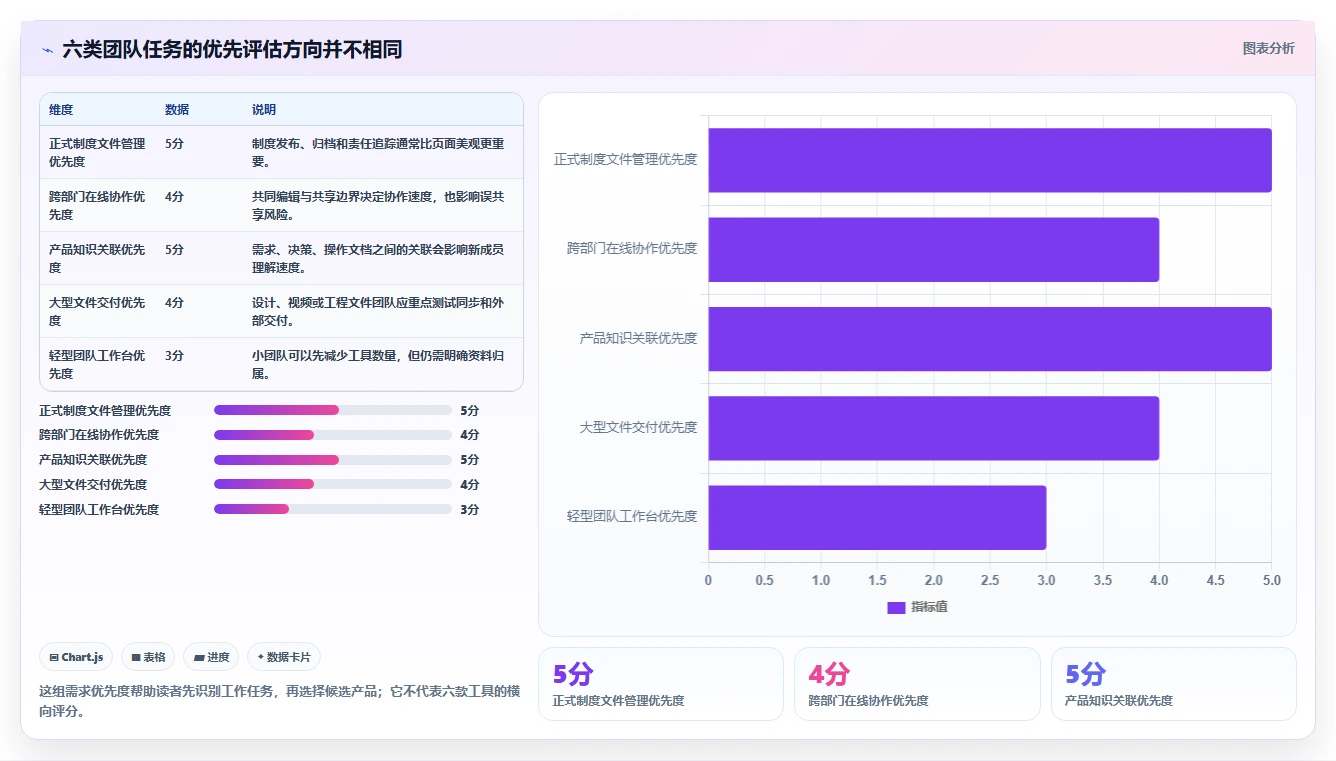Click table cell 产品知识关联优先度
Screen dimensions: 1336x761
(97, 258)
